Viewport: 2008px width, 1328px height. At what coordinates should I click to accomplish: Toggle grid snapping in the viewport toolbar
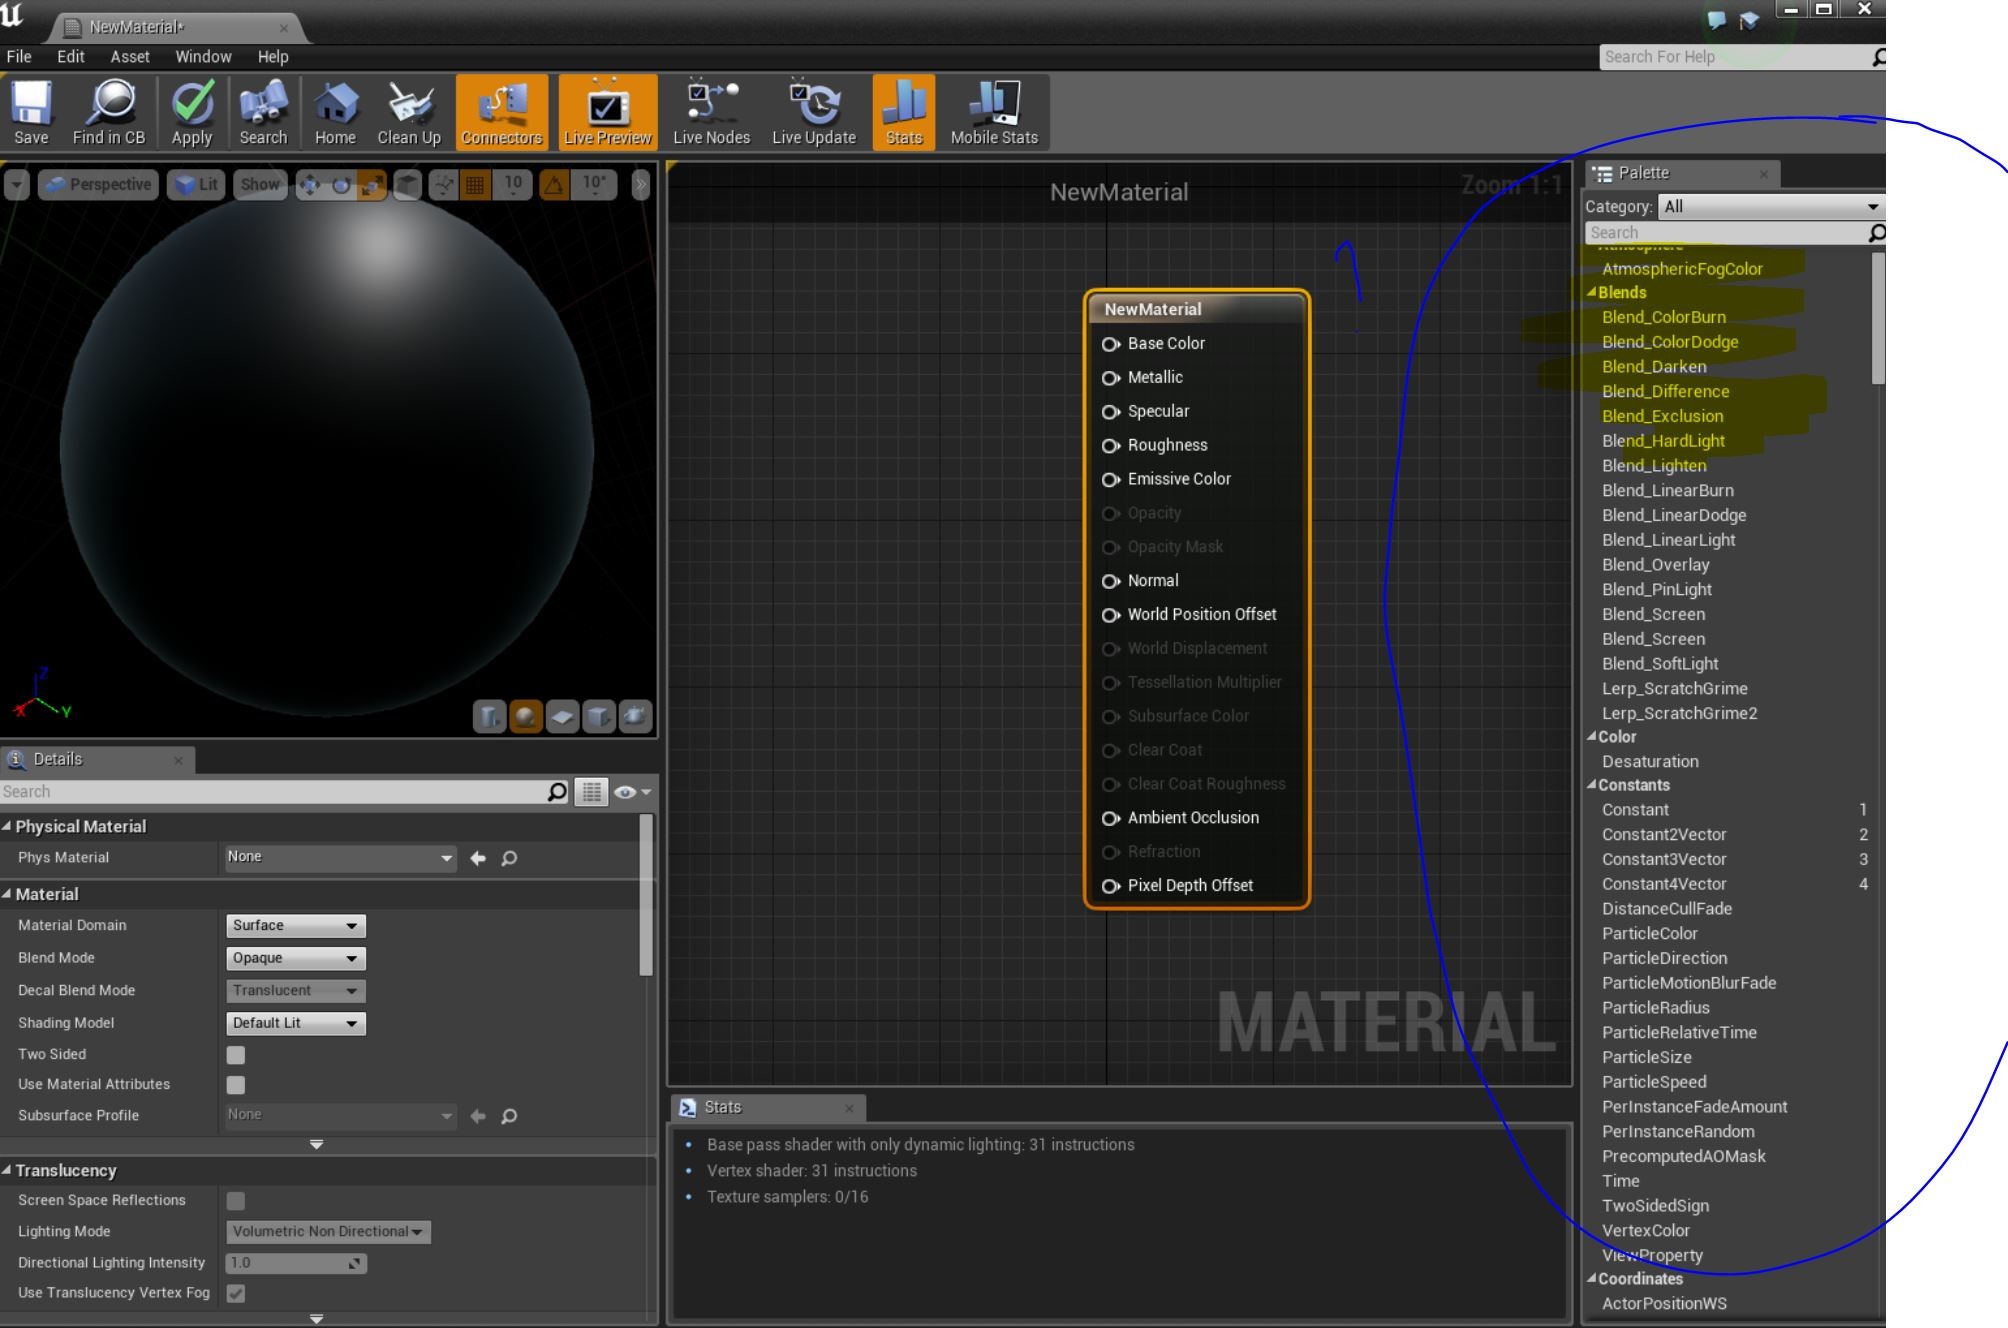click(x=475, y=185)
